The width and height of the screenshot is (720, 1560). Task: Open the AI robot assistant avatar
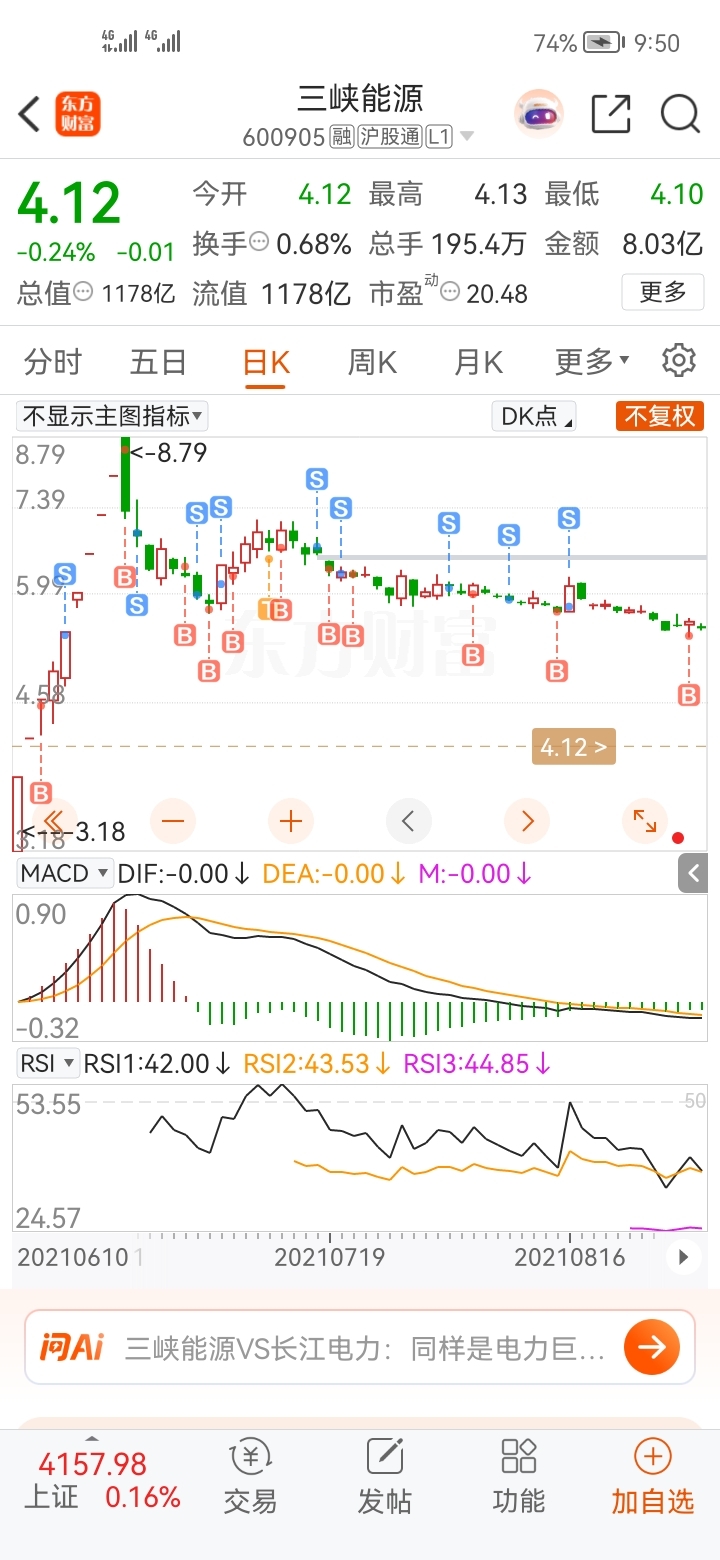(539, 114)
